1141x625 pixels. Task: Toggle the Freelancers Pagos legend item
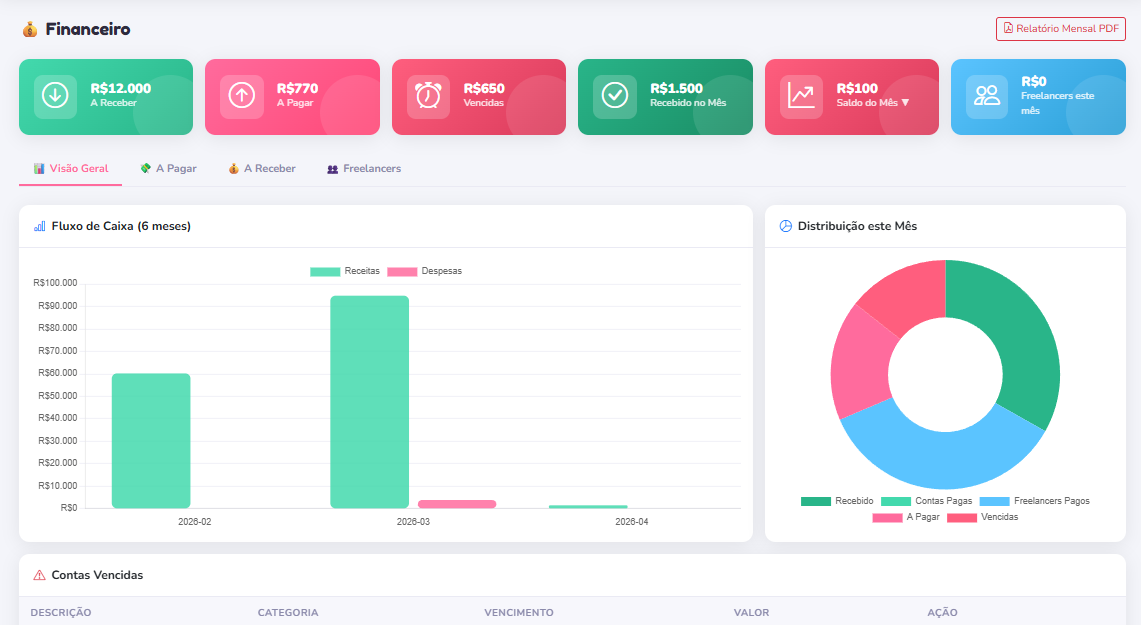click(x=1035, y=501)
